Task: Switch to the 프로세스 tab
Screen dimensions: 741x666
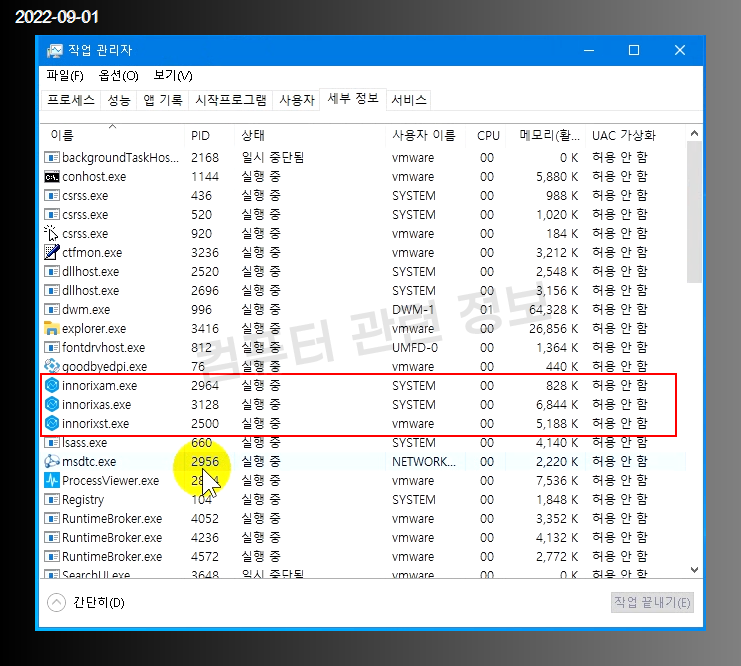Action: 71,100
